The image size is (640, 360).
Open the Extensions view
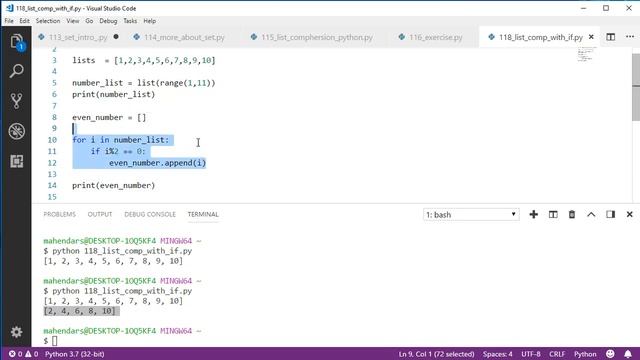[x=16, y=161]
